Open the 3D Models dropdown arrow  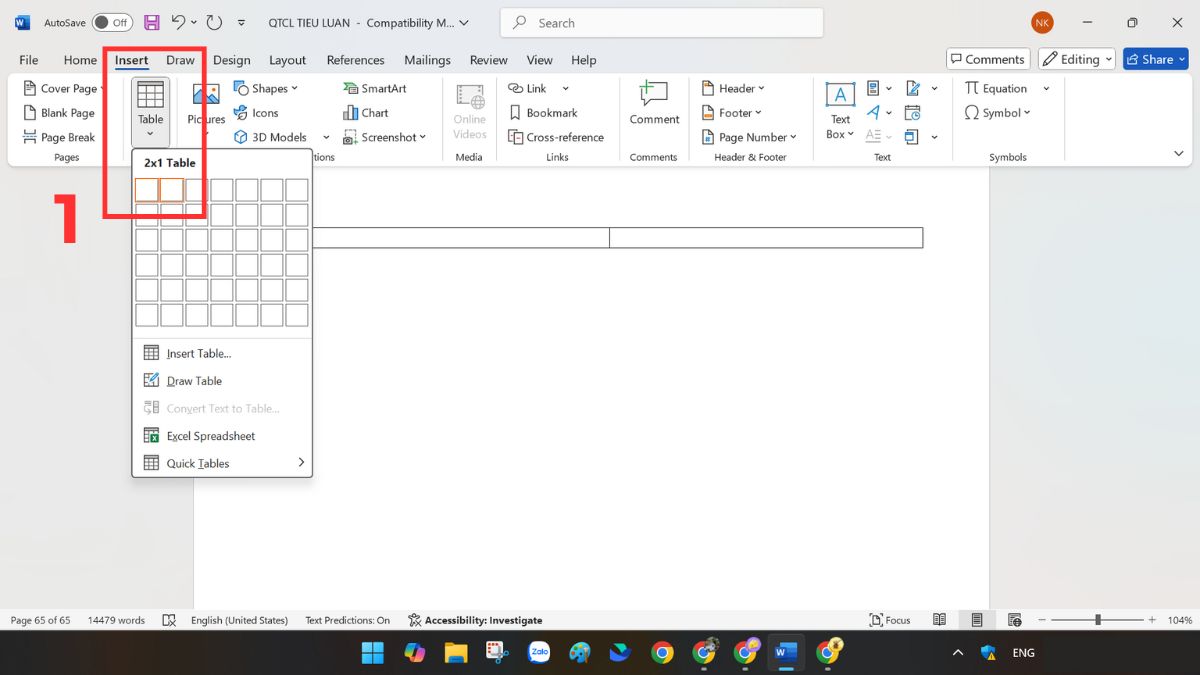click(x=326, y=137)
